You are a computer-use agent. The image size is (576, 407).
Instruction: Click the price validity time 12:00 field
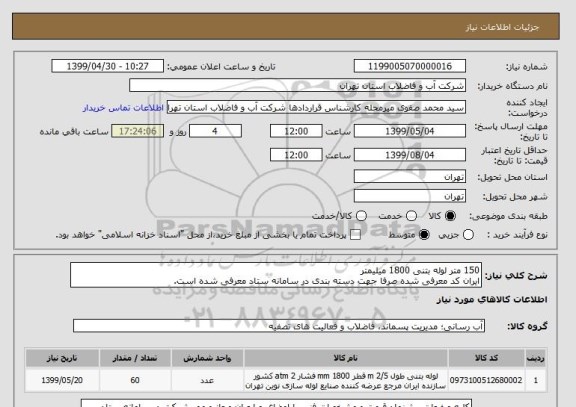point(296,155)
